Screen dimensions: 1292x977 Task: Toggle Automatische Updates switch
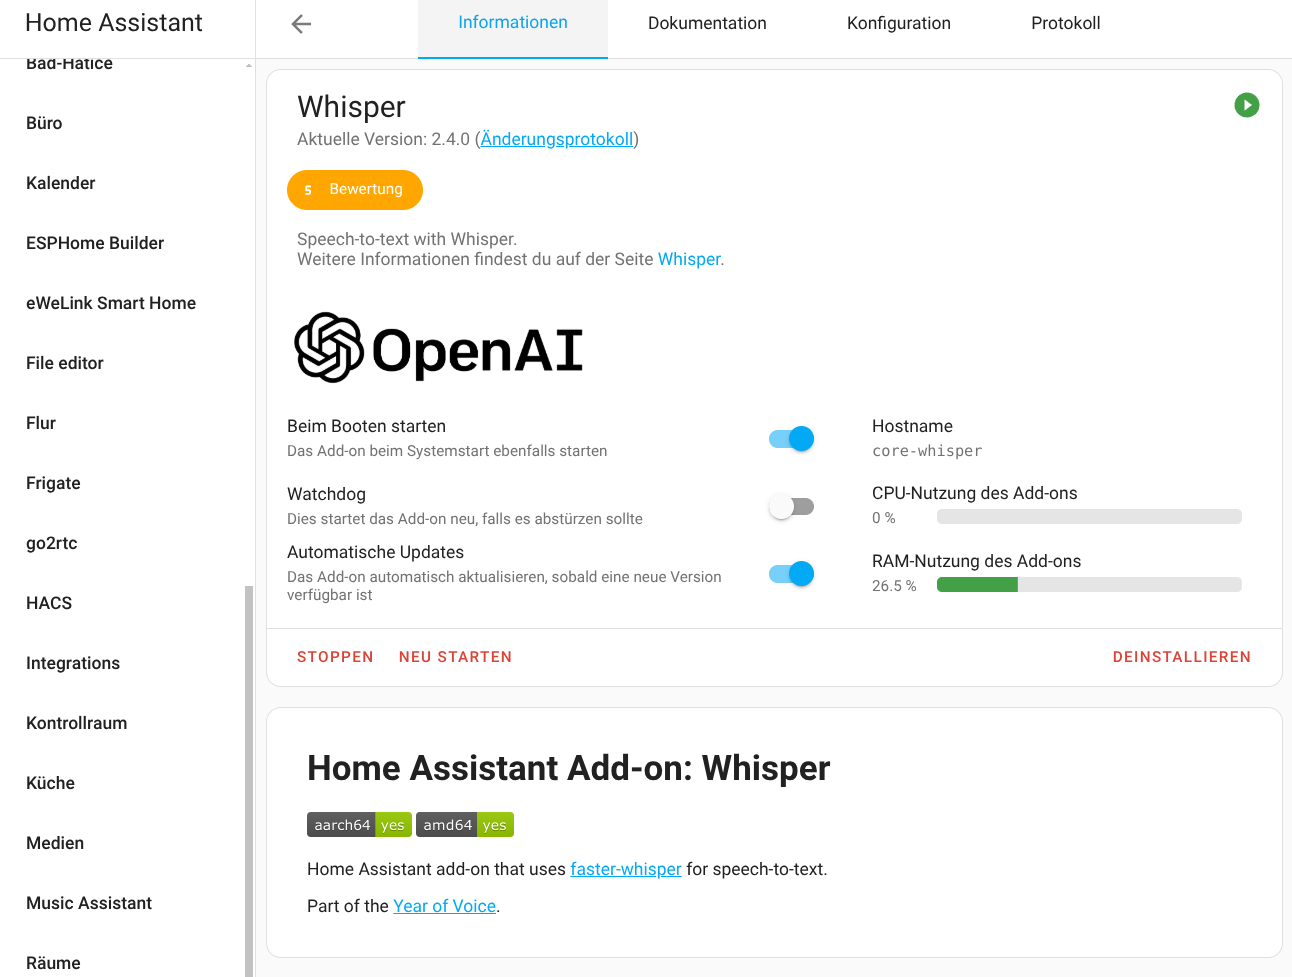pos(791,574)
